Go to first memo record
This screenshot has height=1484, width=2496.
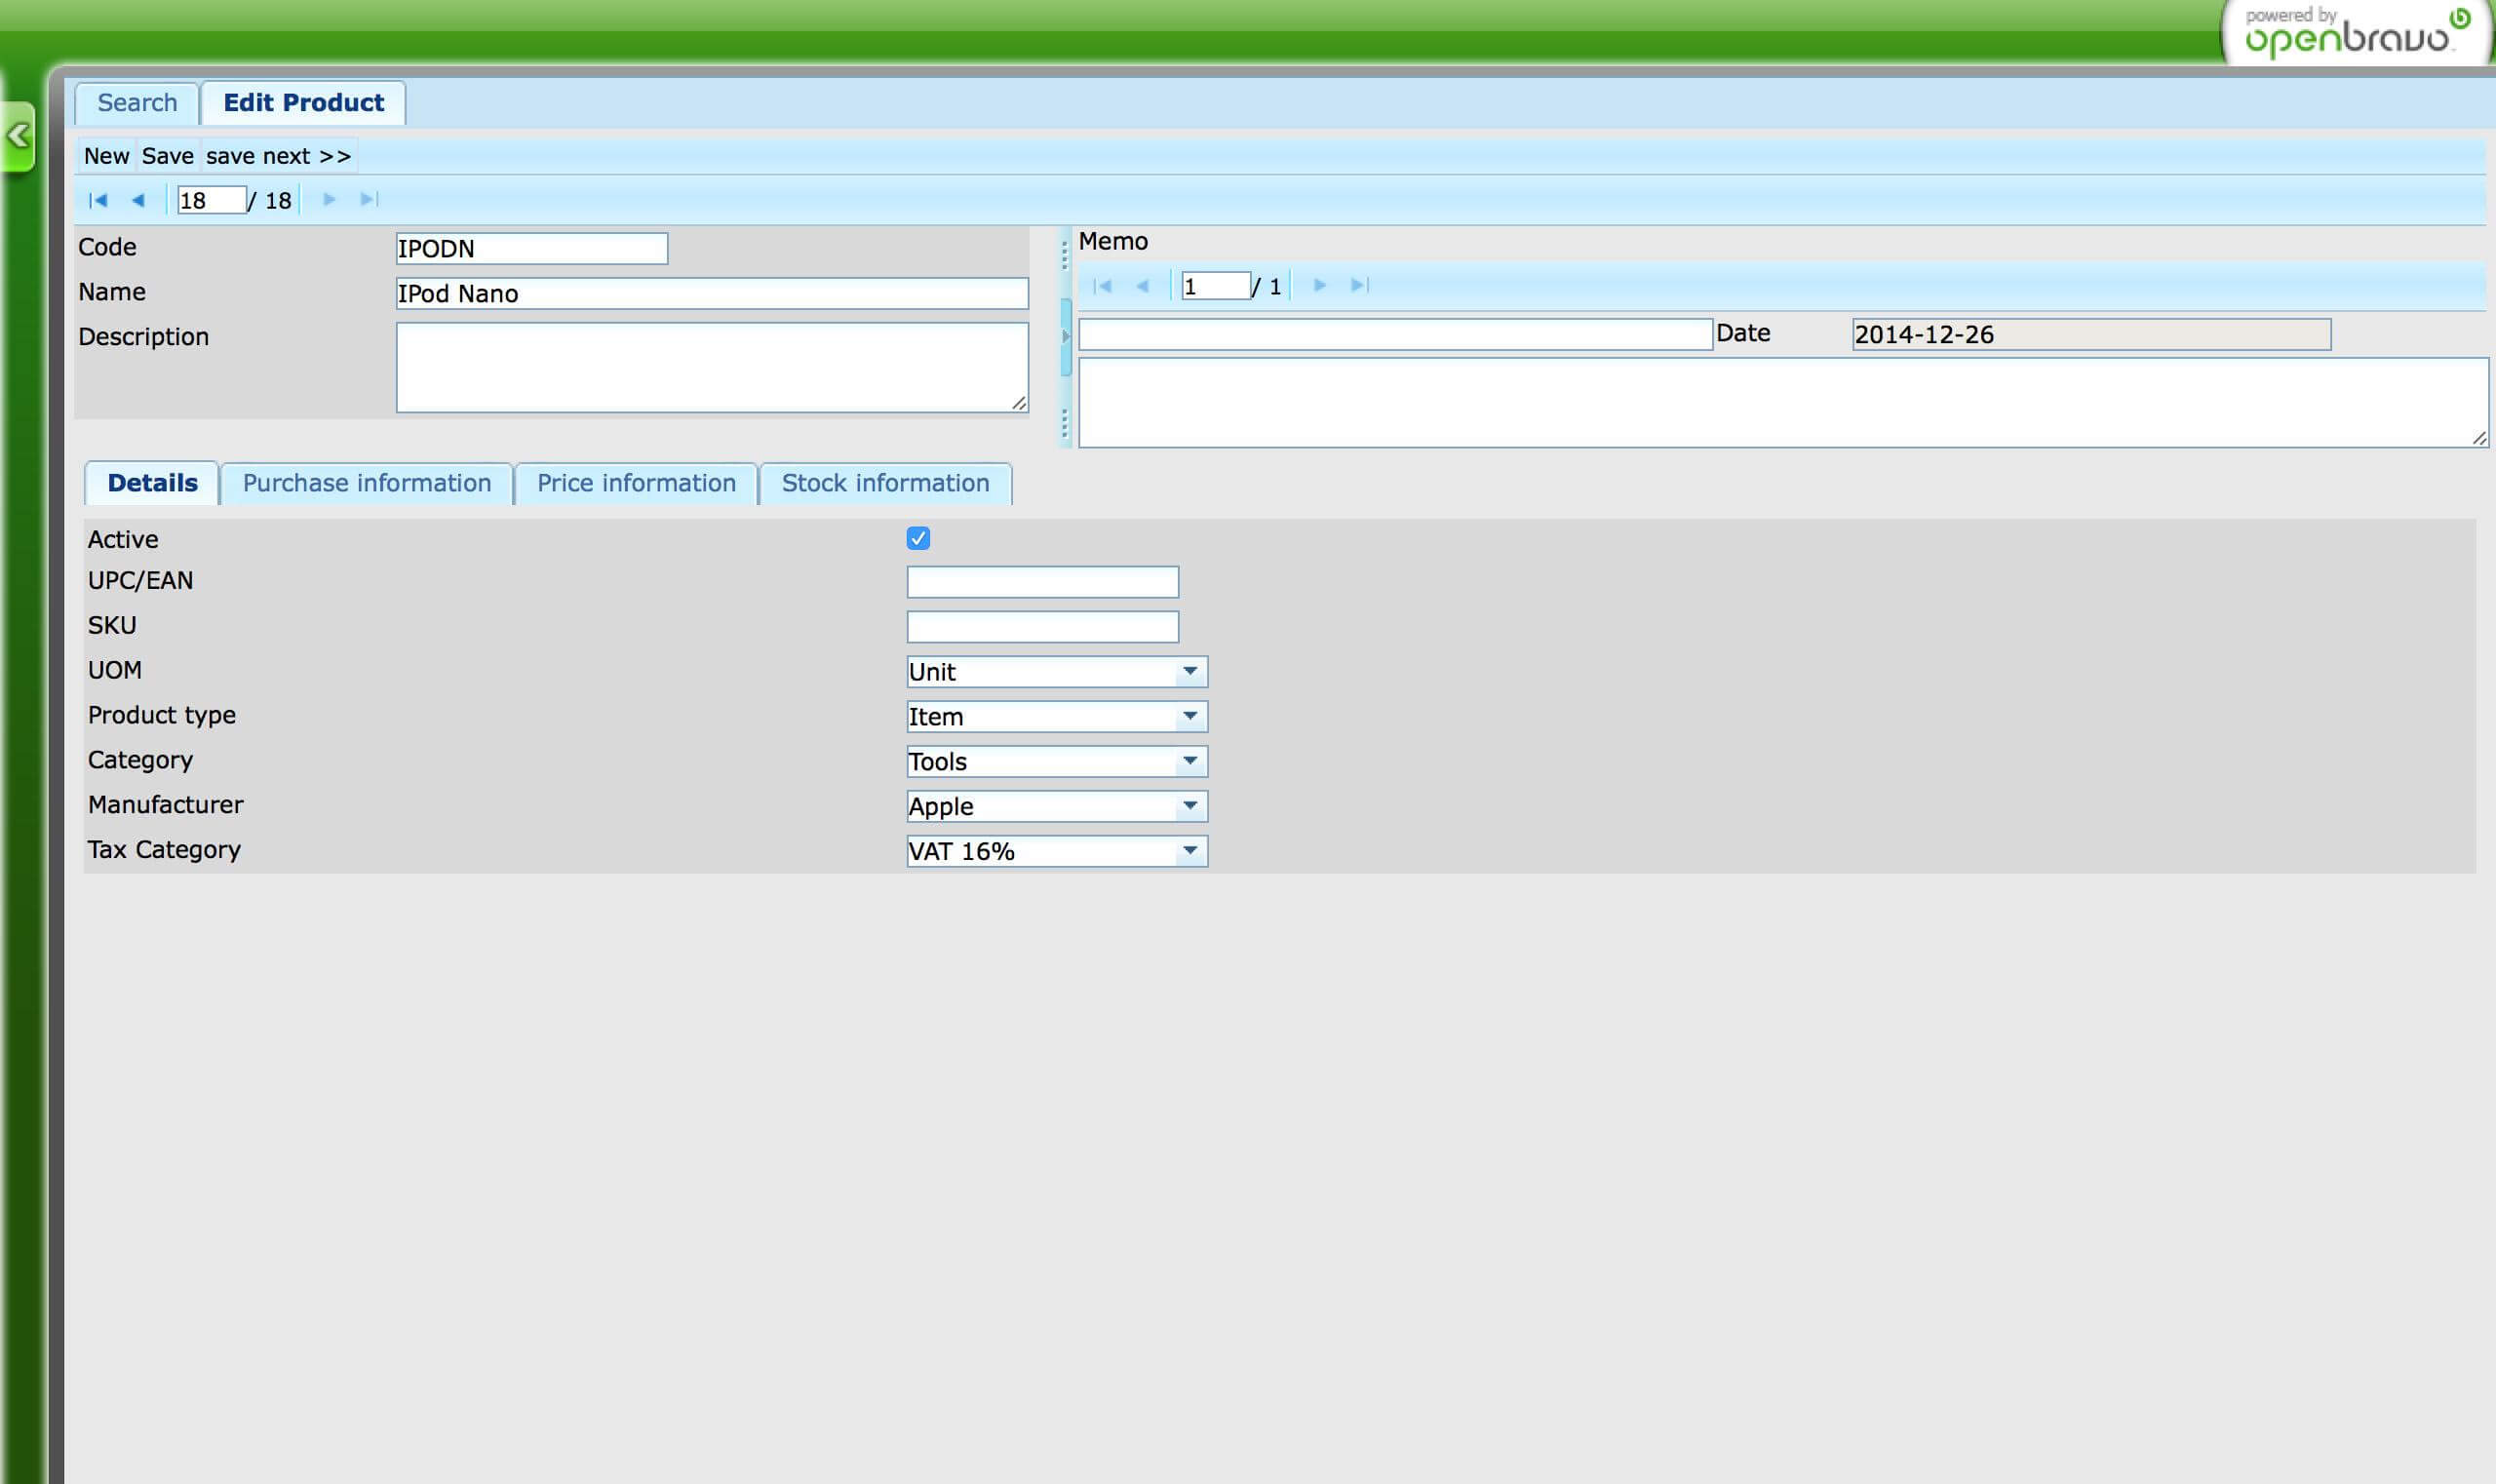1102,286
